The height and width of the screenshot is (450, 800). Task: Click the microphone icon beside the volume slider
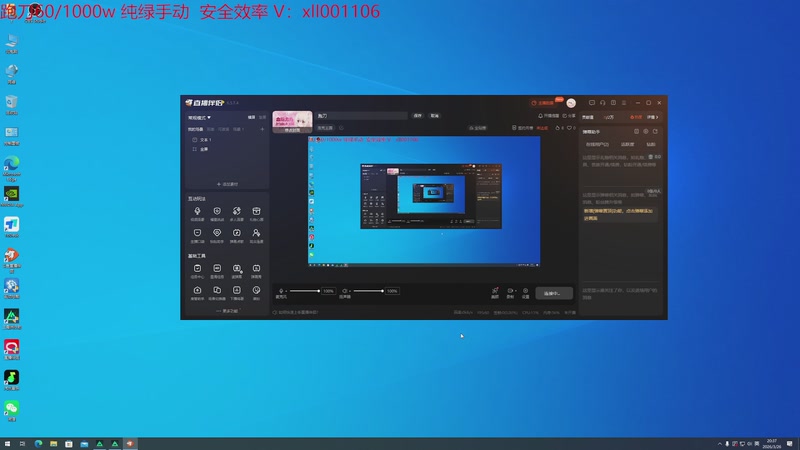(x=281, y=291)
